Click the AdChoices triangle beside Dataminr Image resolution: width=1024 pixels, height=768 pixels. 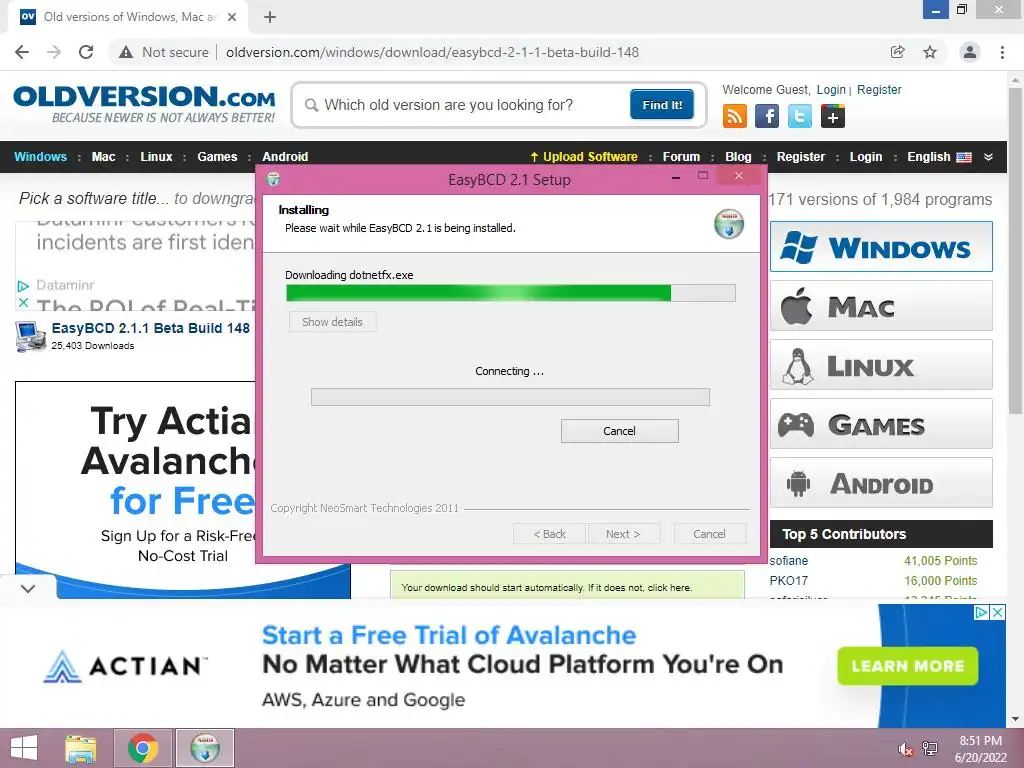24,286
